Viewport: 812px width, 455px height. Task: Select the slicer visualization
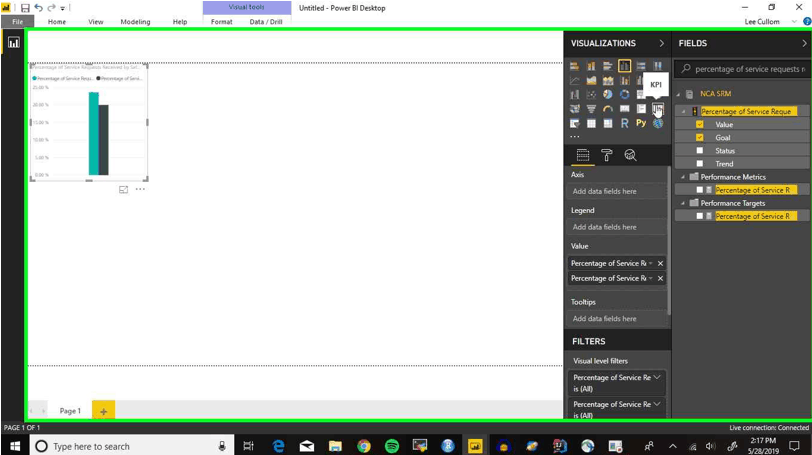point(574,123)
